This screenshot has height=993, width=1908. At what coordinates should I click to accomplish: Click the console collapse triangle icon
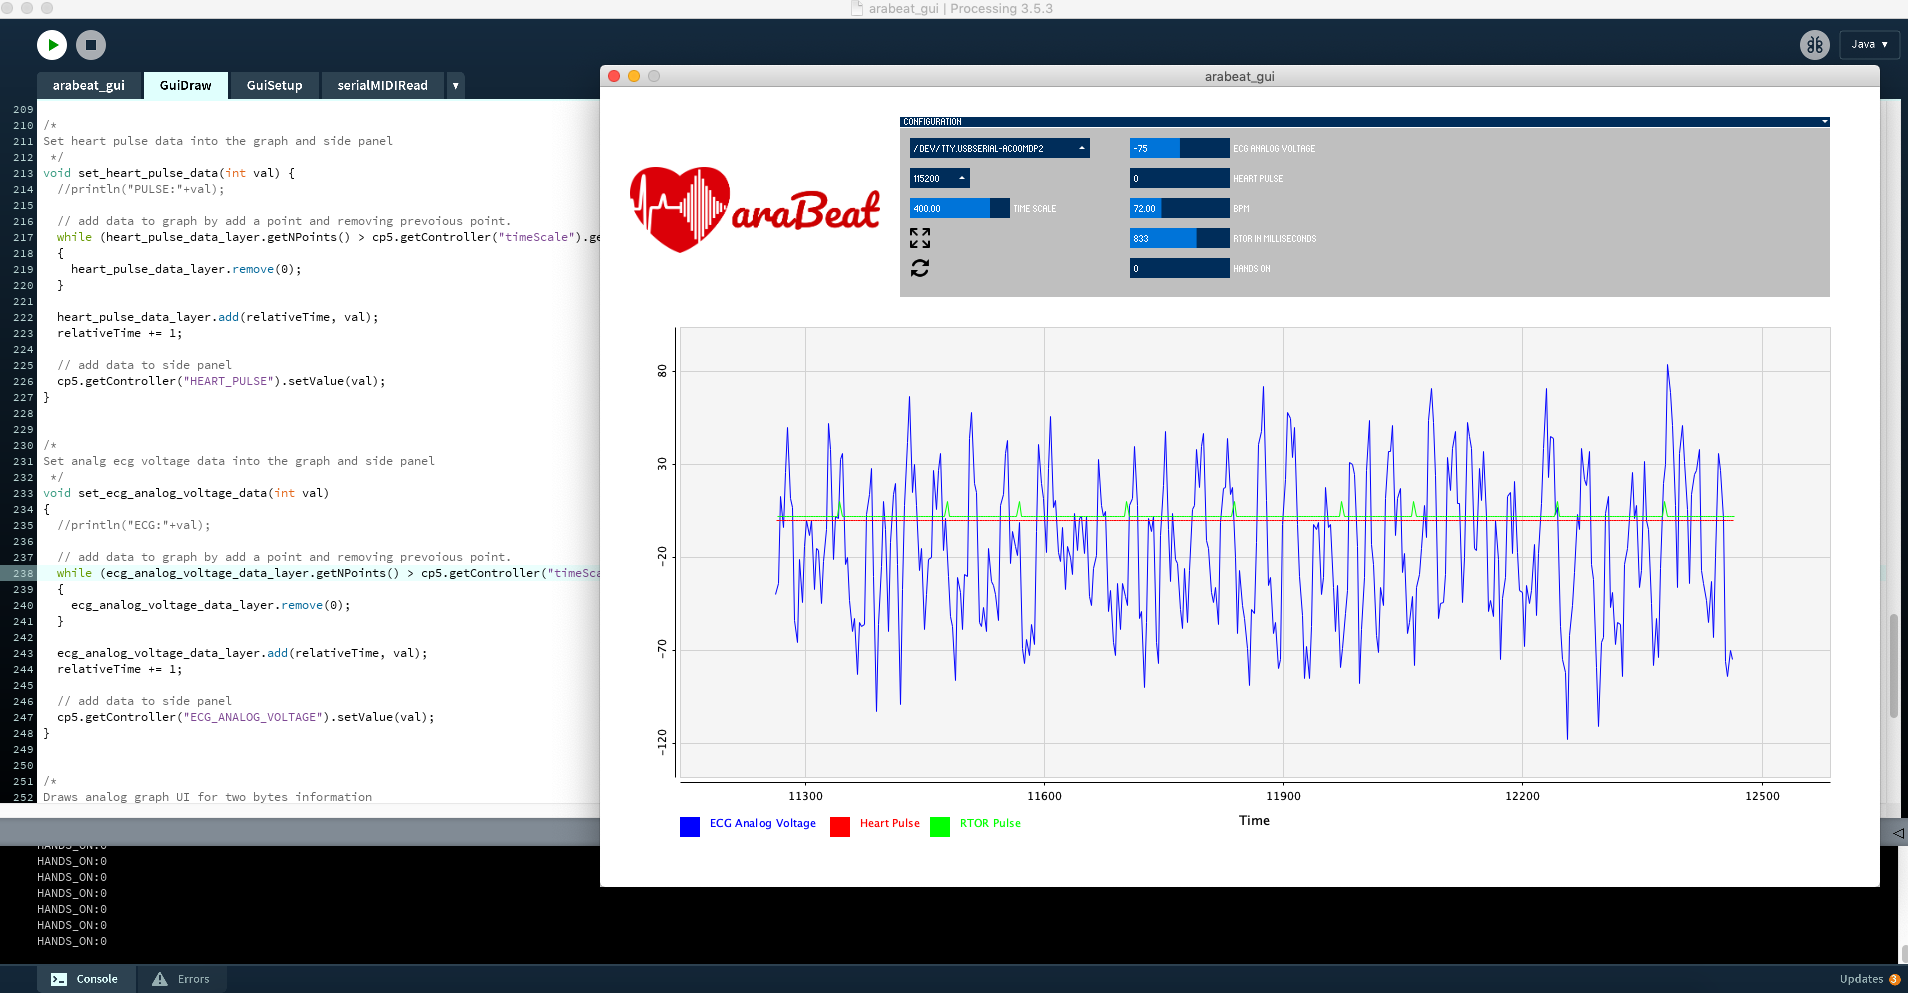coord(1897,832)
